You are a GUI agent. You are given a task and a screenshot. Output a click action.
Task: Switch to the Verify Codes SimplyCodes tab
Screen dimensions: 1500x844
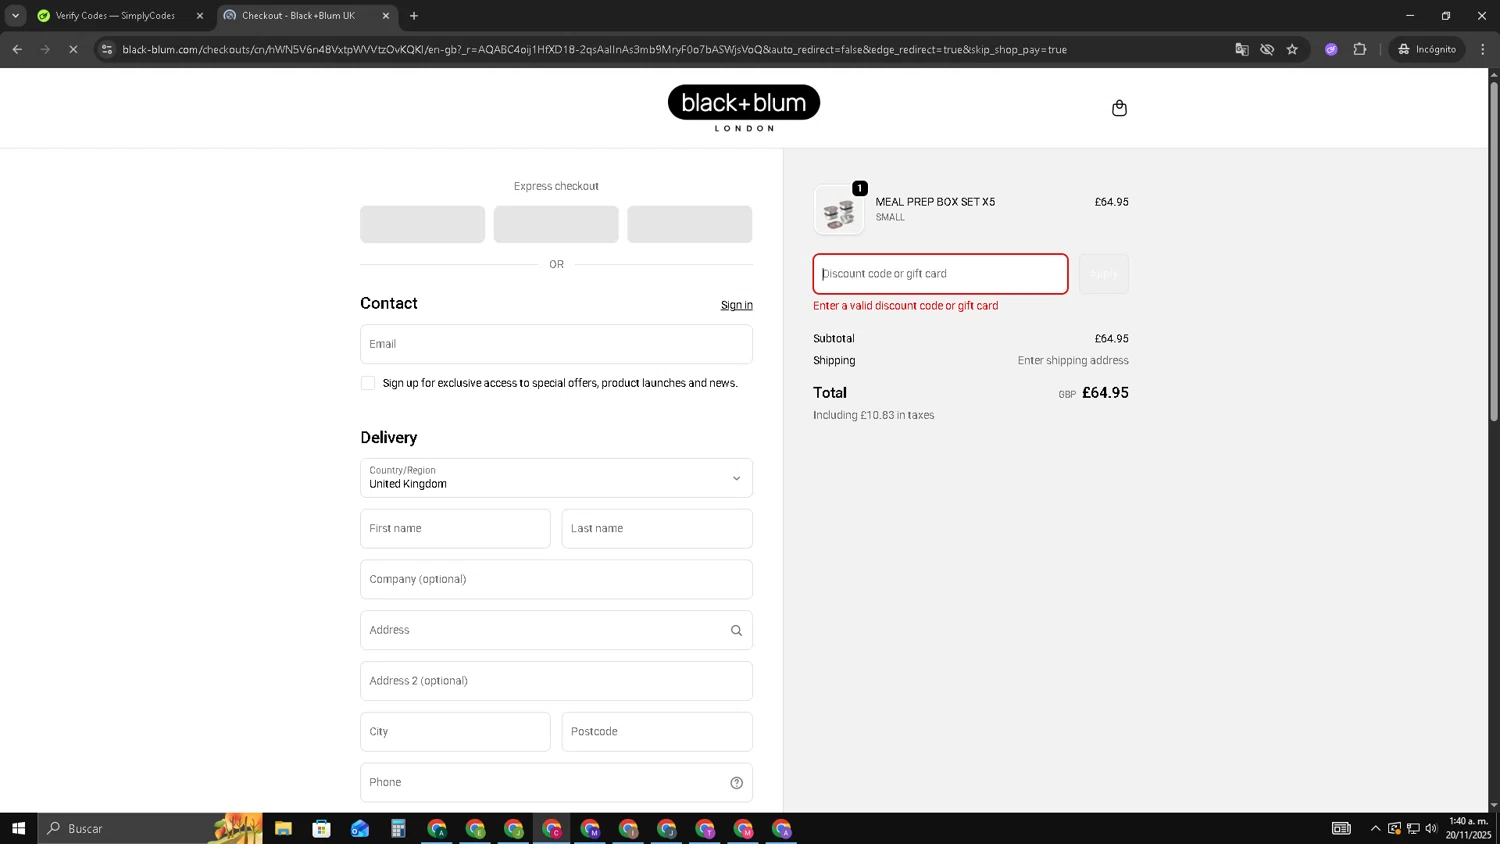[115, 16]
